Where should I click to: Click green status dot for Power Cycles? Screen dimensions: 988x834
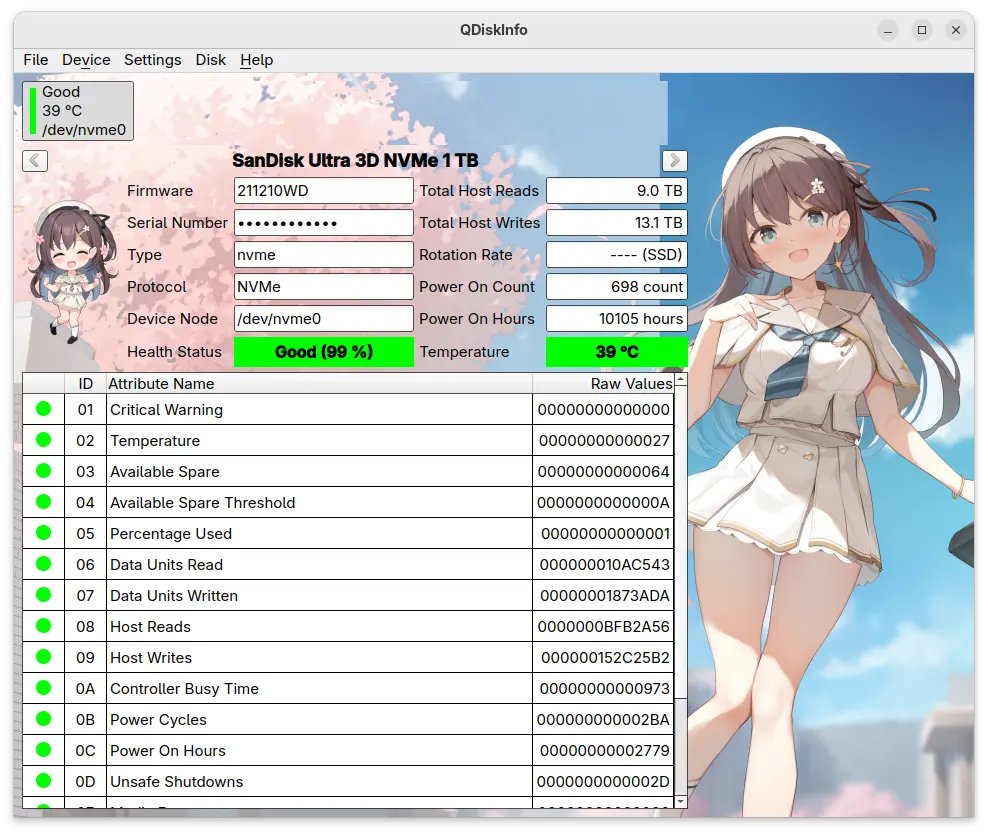coord(43,719)
